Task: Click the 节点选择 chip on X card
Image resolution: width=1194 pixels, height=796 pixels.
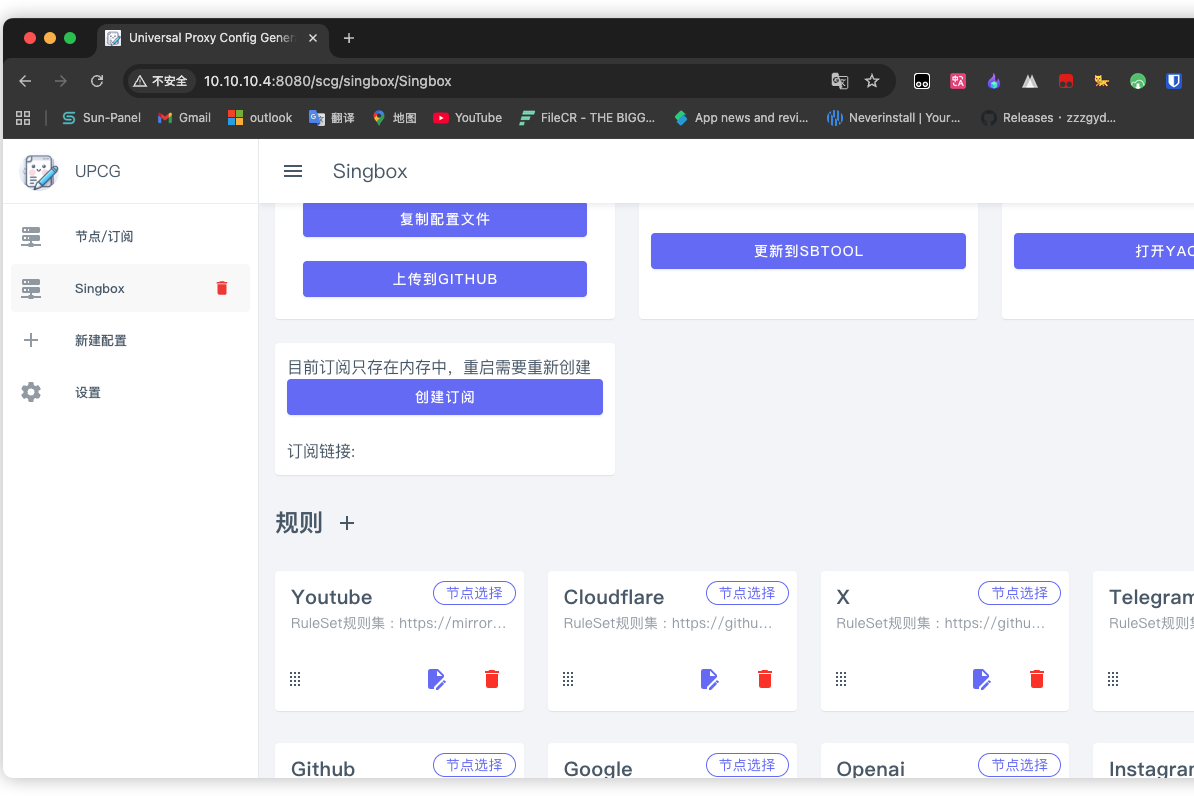Action: (1020, 593)
